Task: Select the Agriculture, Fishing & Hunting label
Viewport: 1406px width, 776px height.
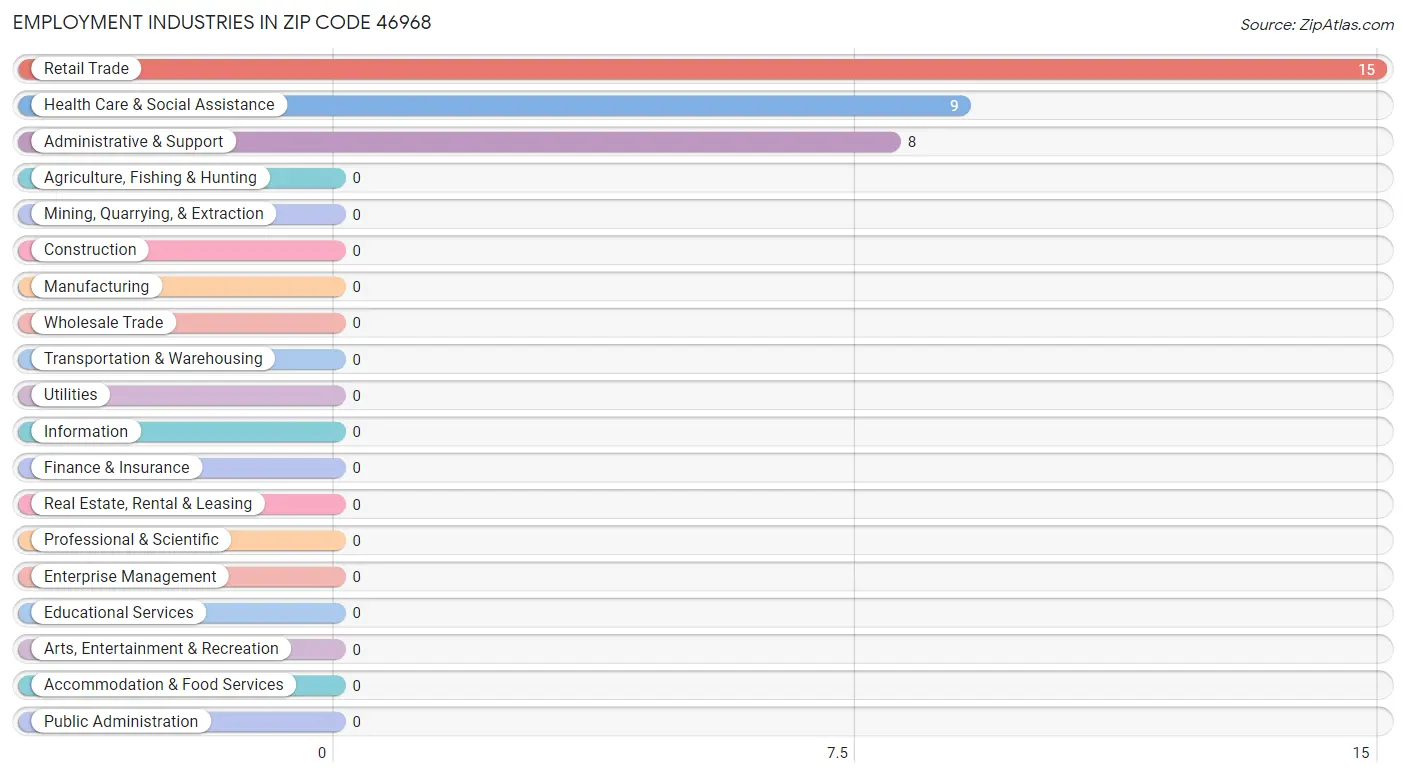Action: [150, 178]
